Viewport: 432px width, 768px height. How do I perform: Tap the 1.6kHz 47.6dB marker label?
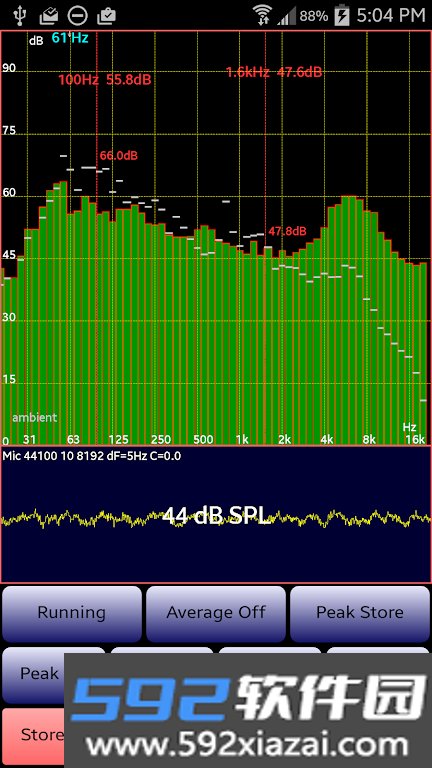coord(274,72)
